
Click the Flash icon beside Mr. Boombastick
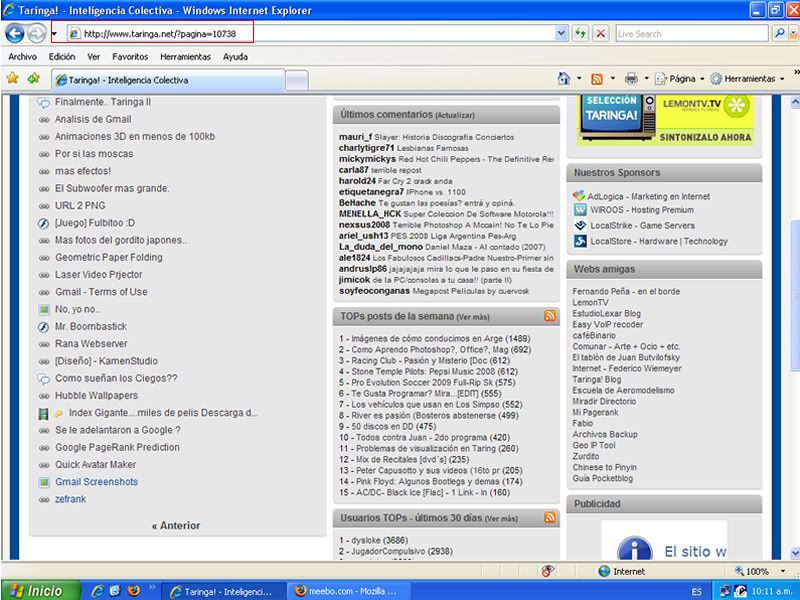pos(43,327)
